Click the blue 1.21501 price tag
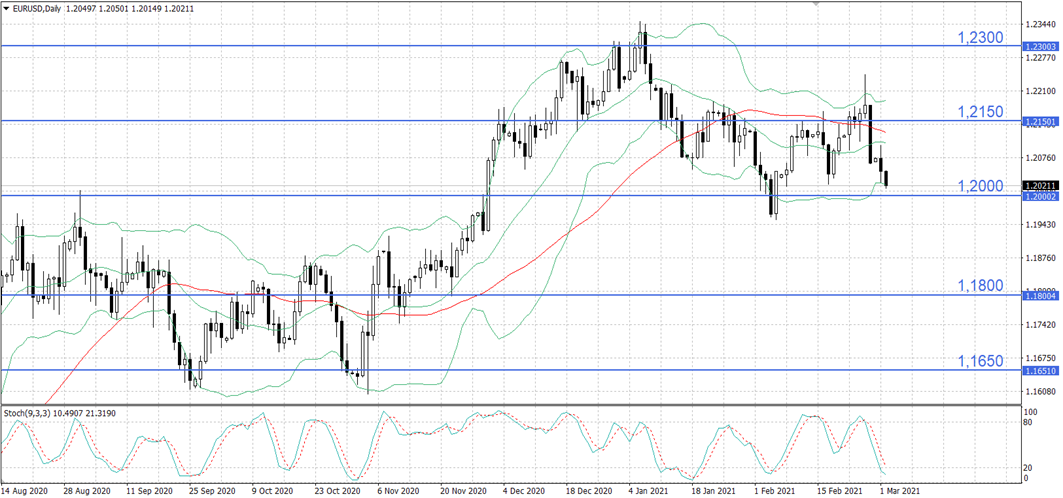Viewport: 1063px width, 498px height. click(1041, 121)
